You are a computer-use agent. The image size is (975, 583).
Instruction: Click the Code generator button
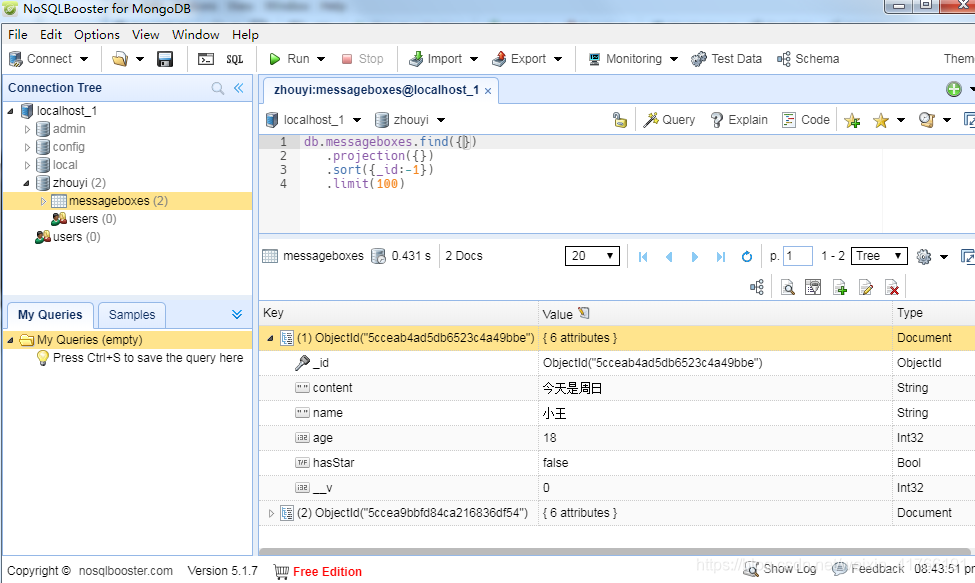coord(806,120)
